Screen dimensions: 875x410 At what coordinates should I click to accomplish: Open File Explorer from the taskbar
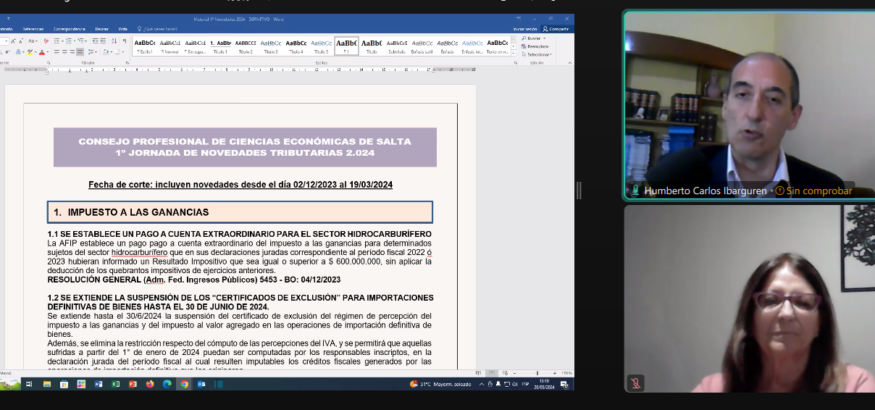point(47,384)
